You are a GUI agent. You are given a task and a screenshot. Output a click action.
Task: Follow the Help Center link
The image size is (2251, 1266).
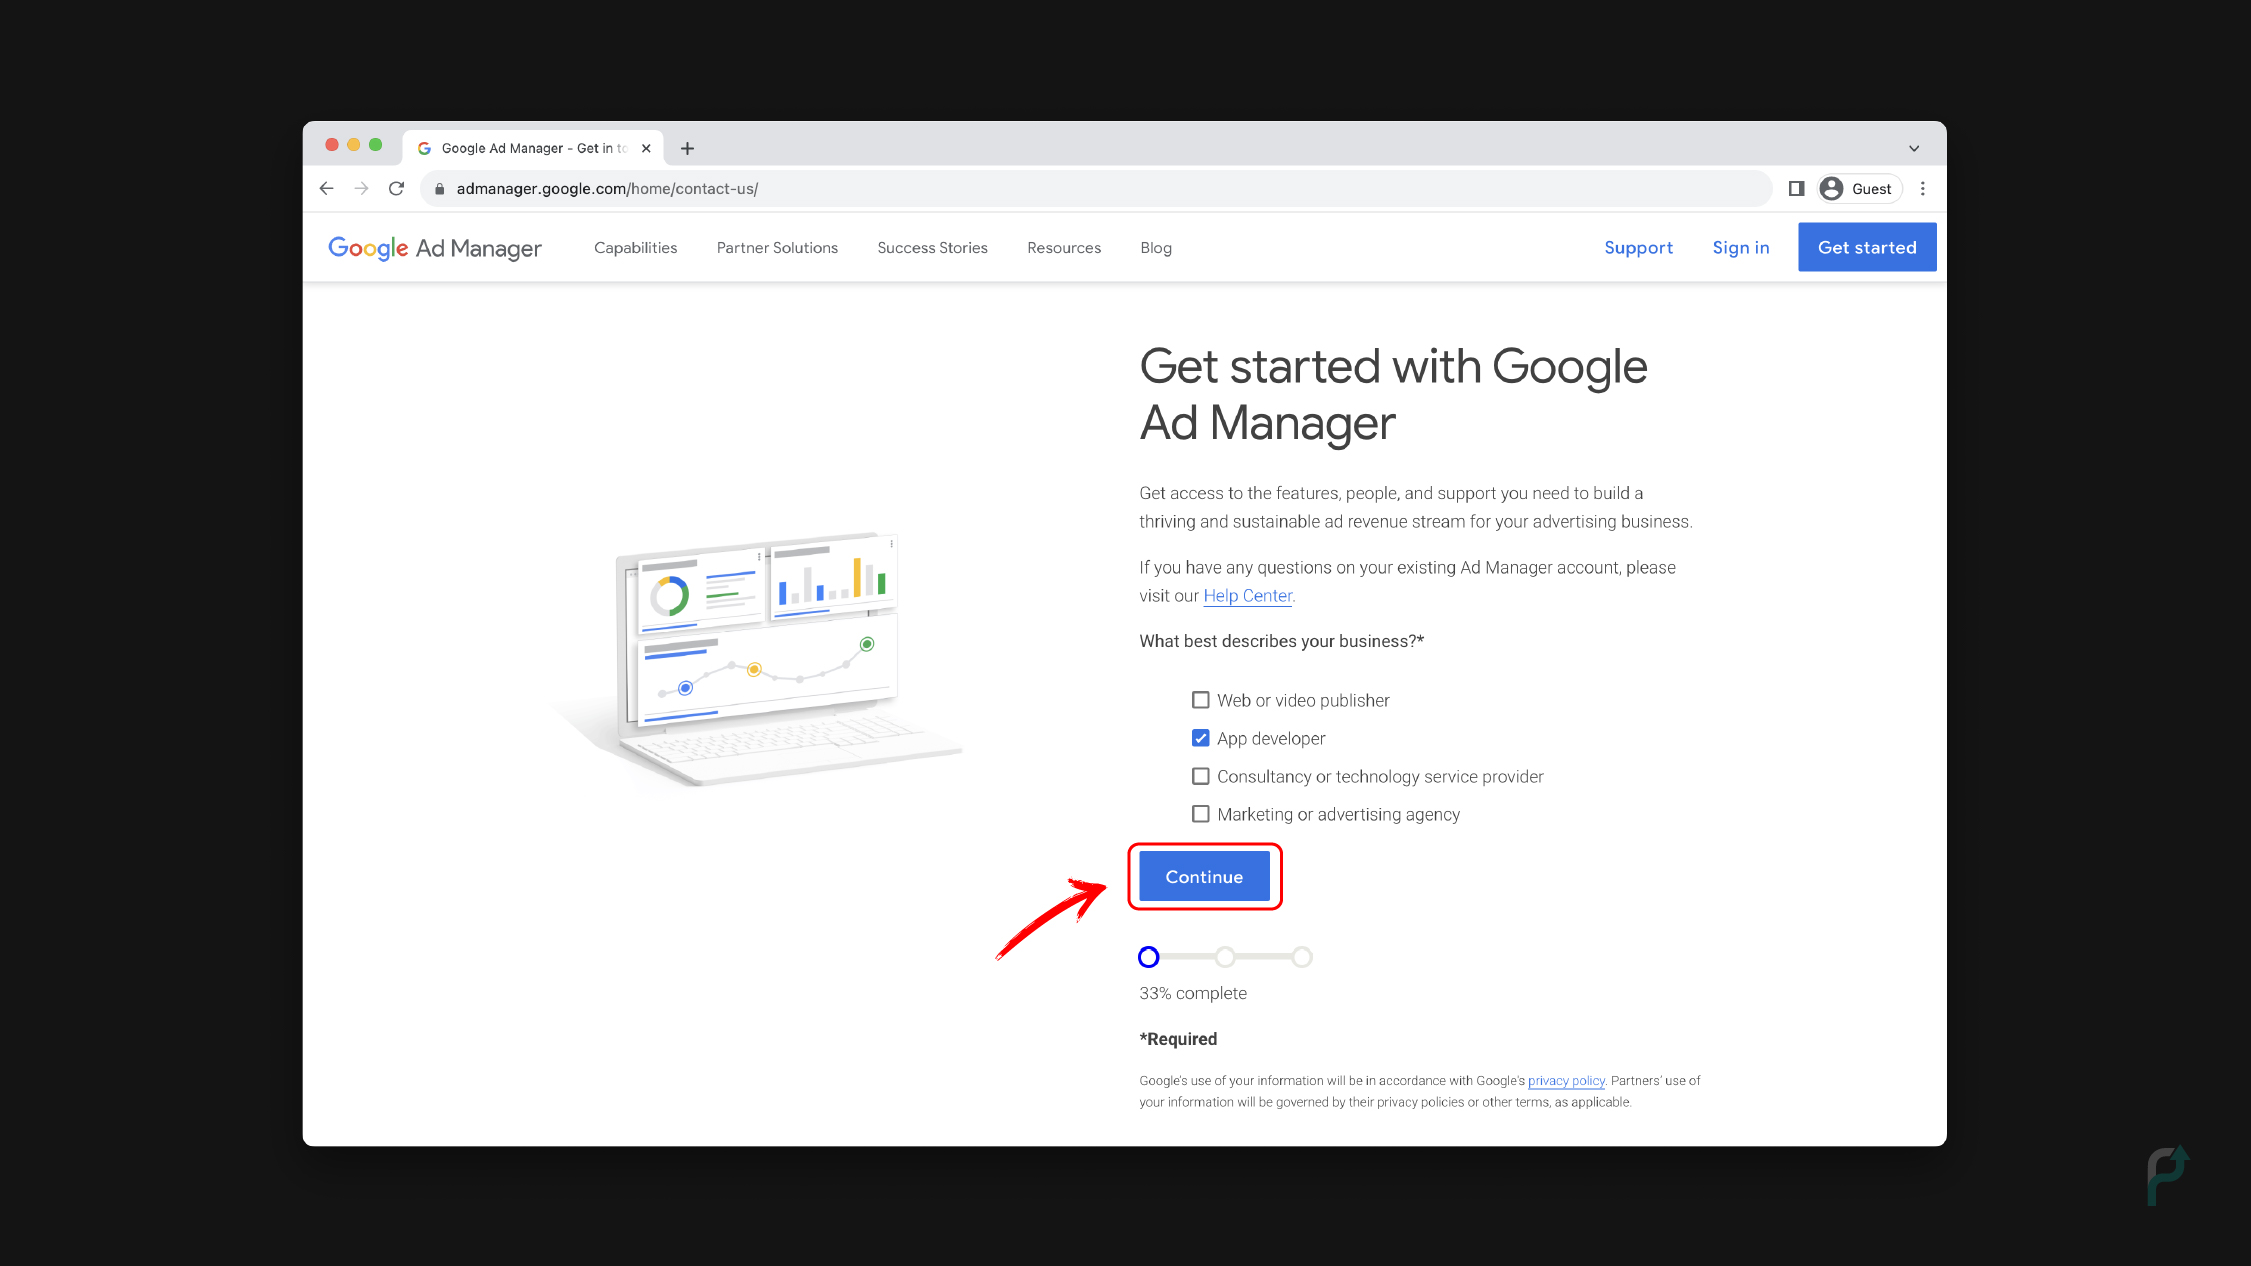pyautogui.click(x=1247, y=595)
